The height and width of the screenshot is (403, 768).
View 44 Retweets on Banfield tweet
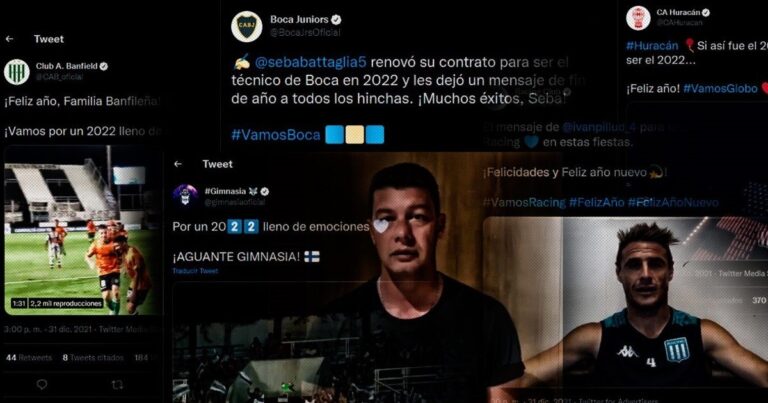click(29, 357)
